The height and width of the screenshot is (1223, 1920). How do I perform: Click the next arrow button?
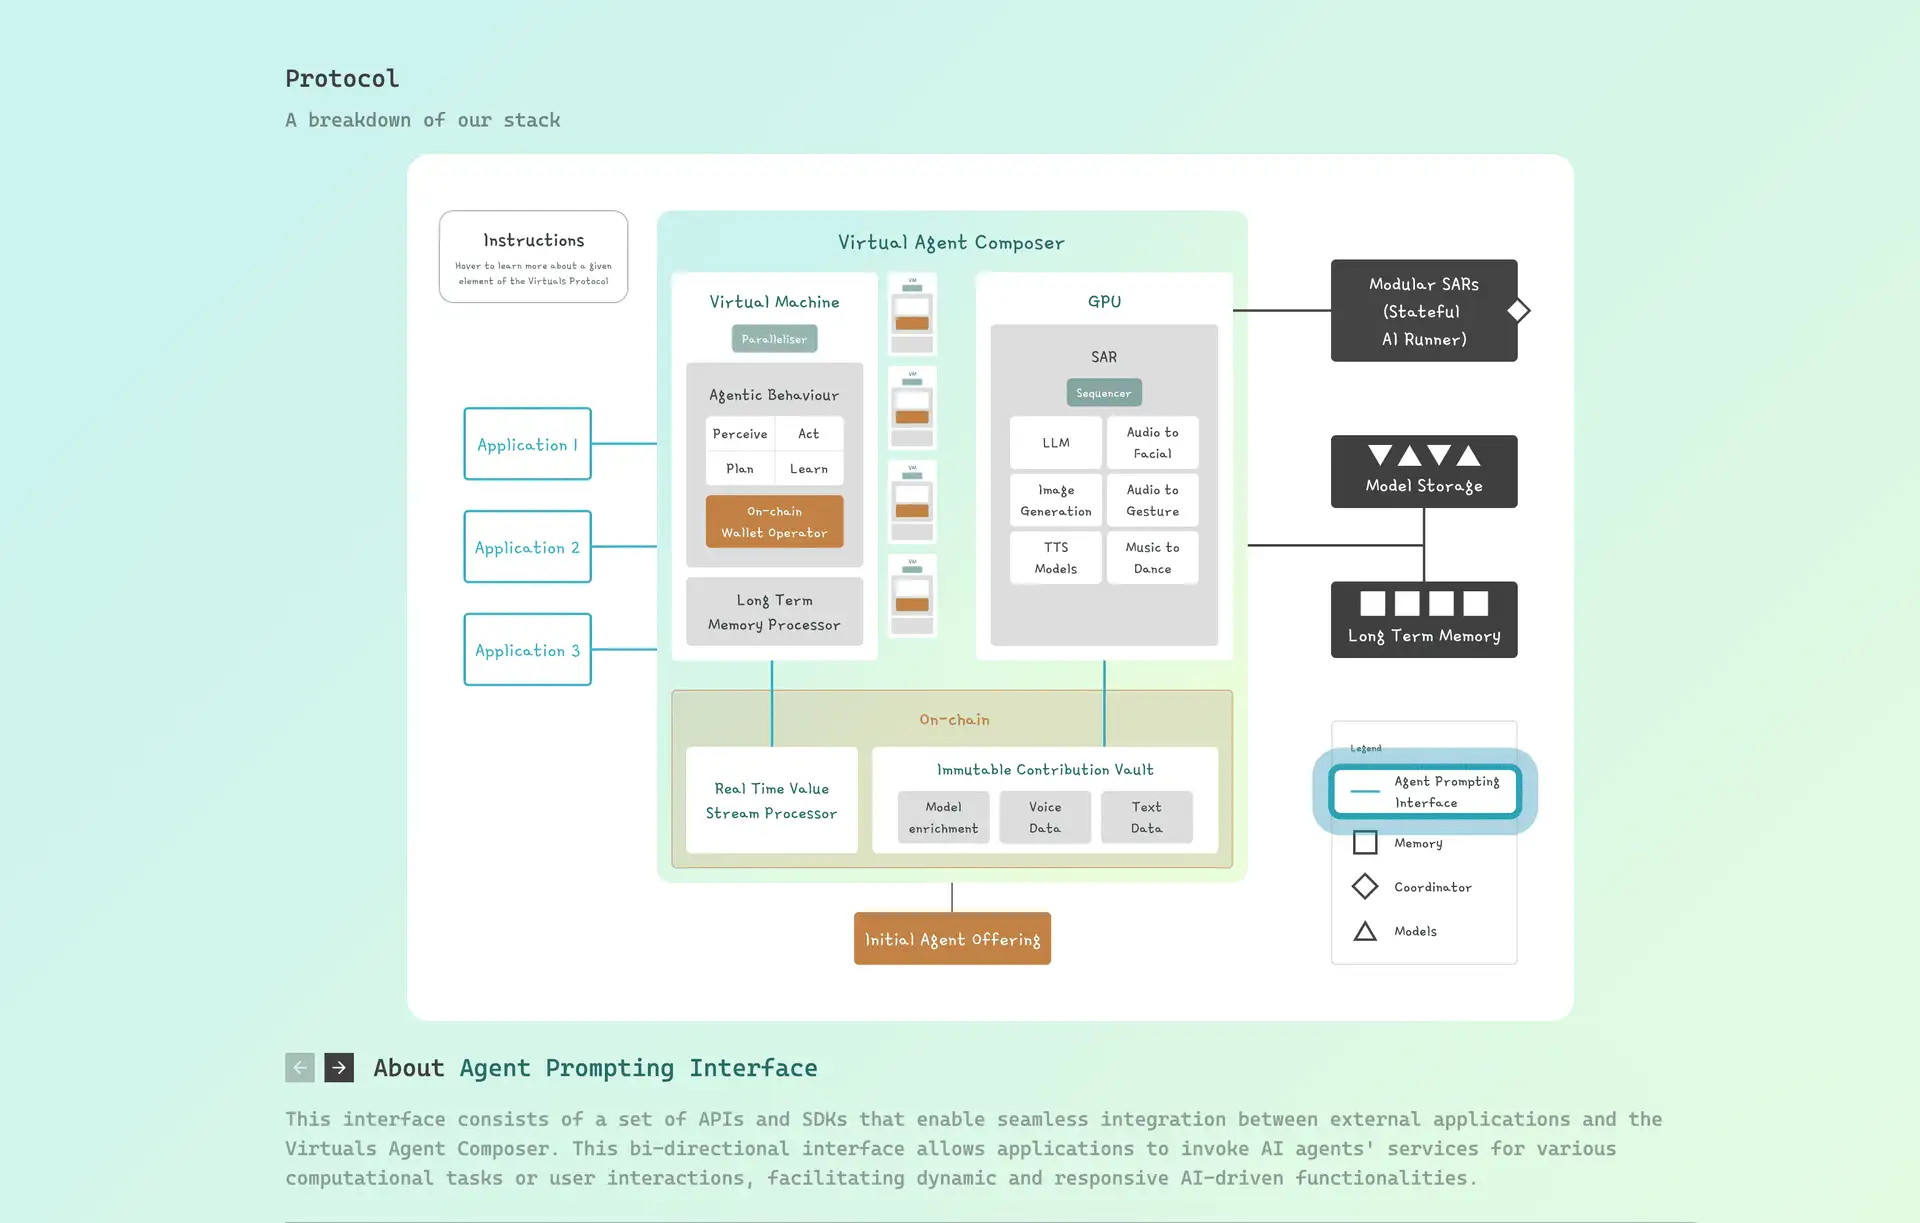pyautogui.click(x=339, y=1067)
